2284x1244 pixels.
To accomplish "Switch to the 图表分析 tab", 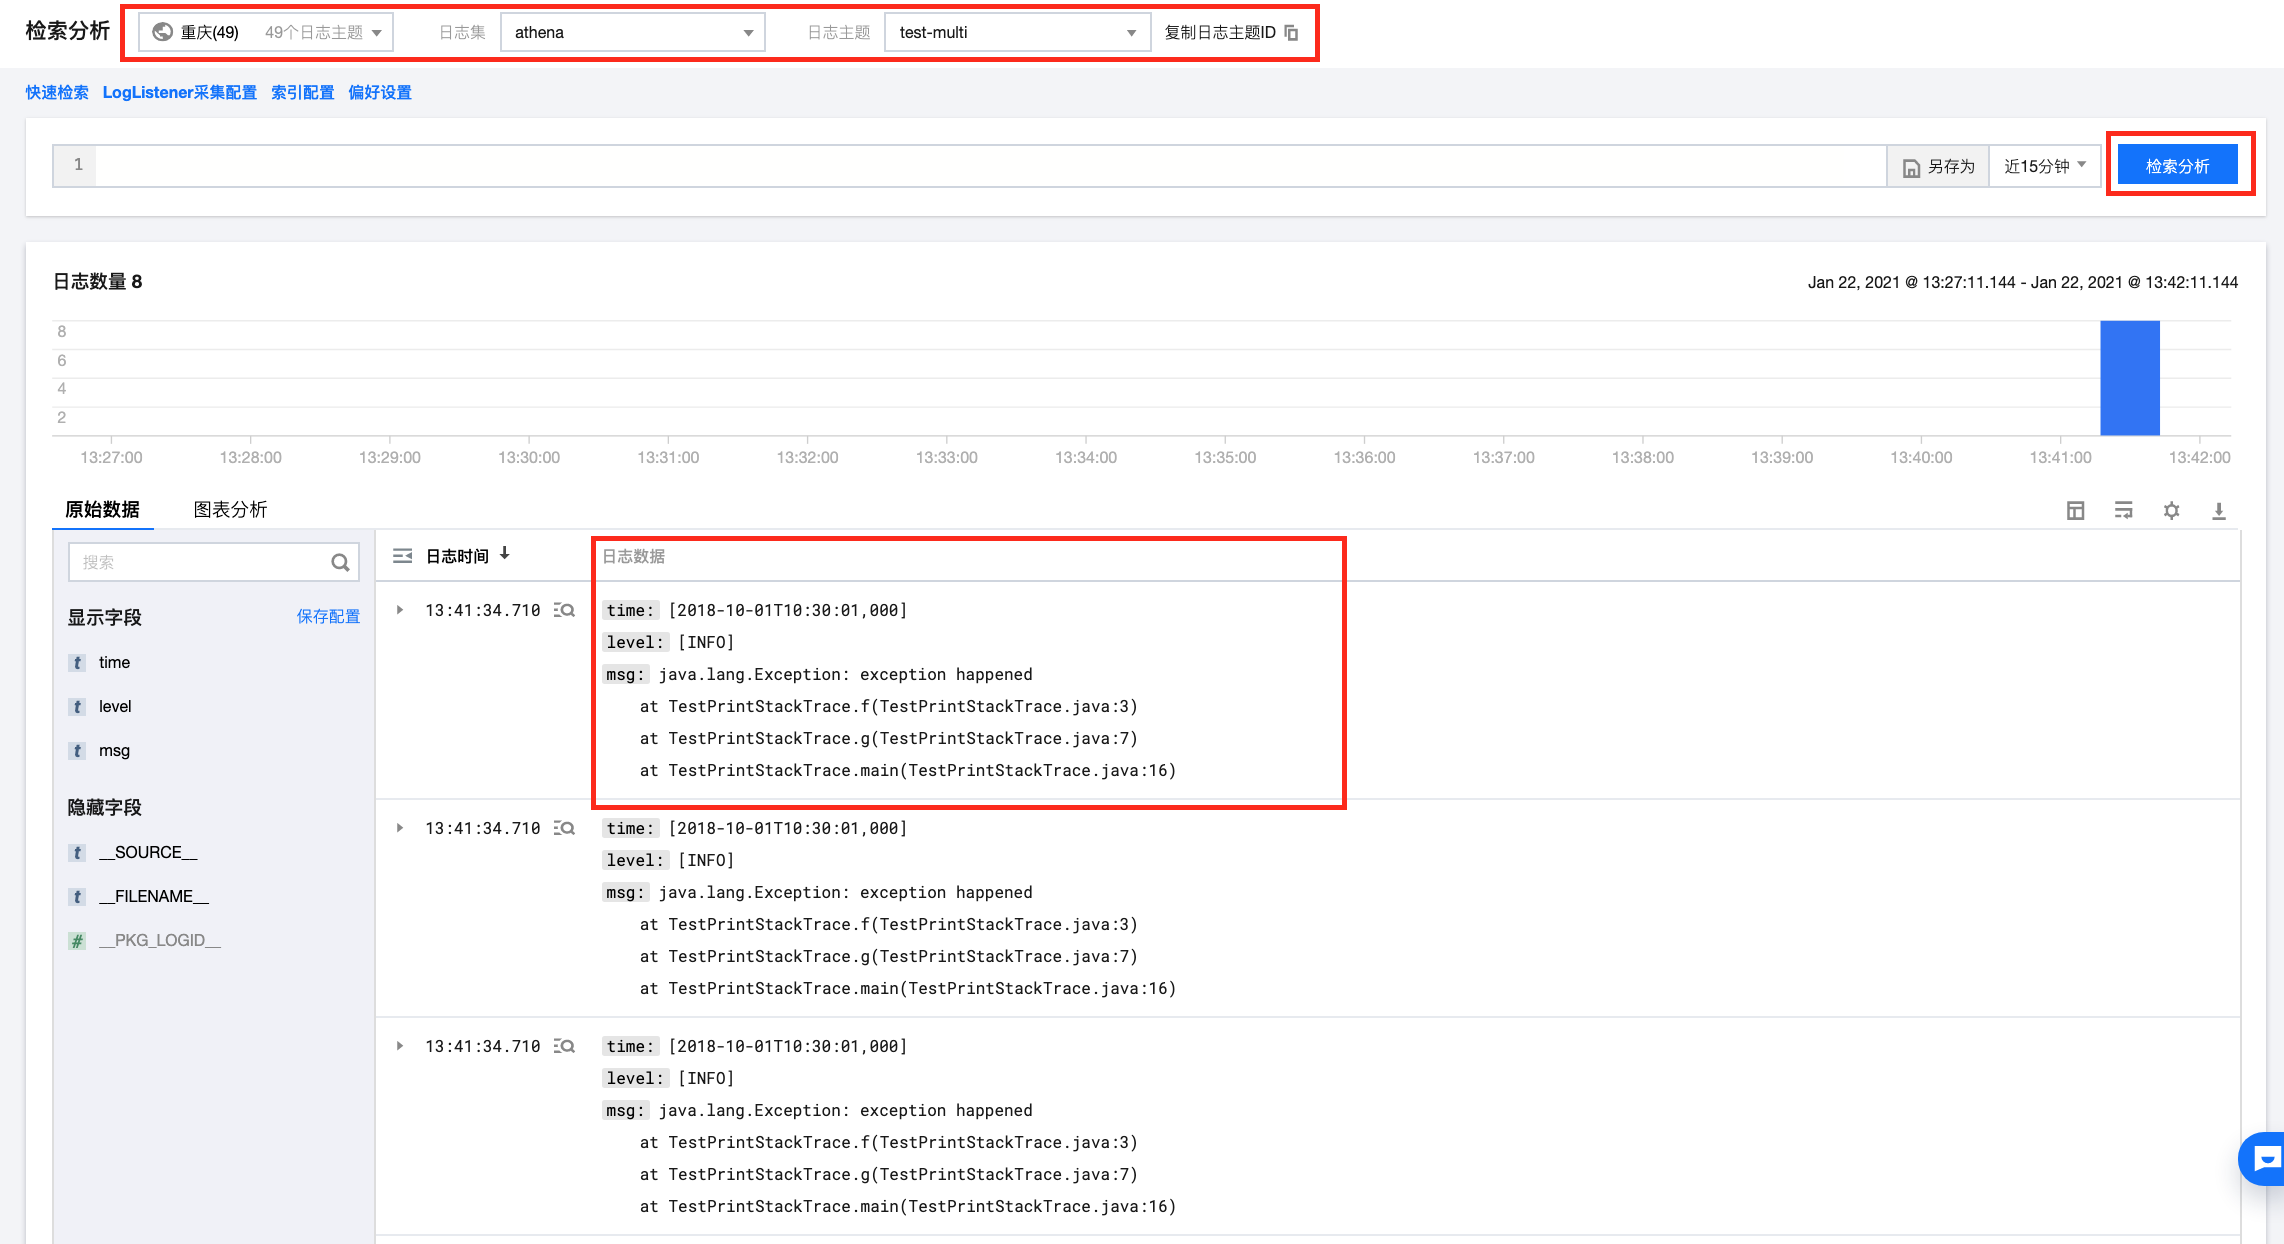I will click(230, 510).
